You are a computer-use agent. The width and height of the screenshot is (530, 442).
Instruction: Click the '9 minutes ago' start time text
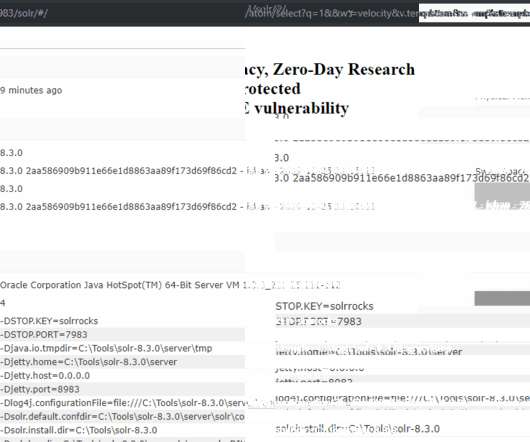31,90
